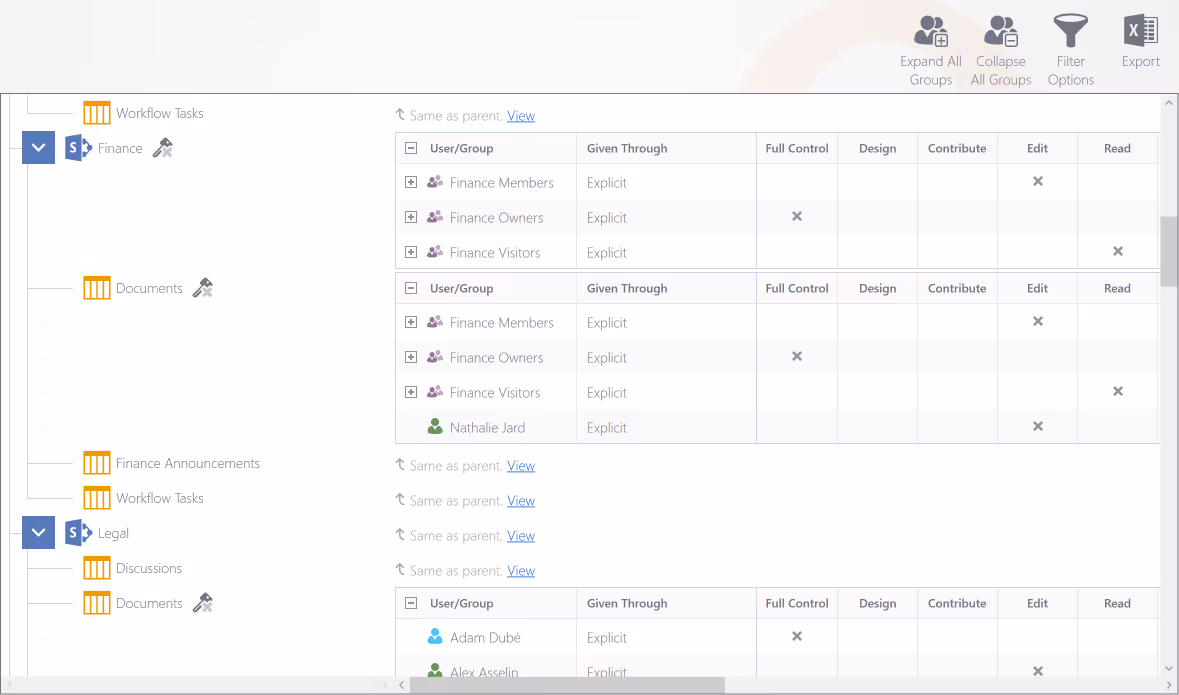Collapse the Legal site node
The image size is (1179, 695).
coord(38,533)
